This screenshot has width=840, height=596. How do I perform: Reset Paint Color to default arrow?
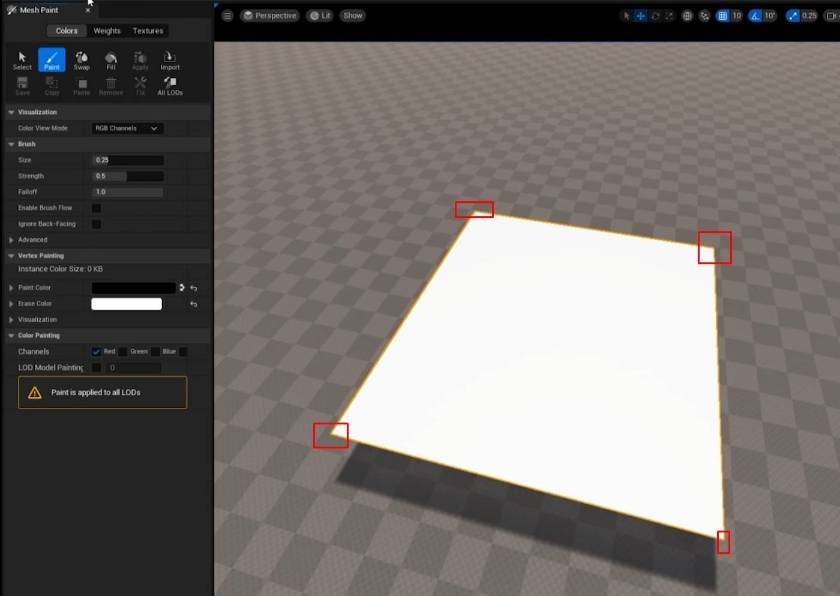193,288
